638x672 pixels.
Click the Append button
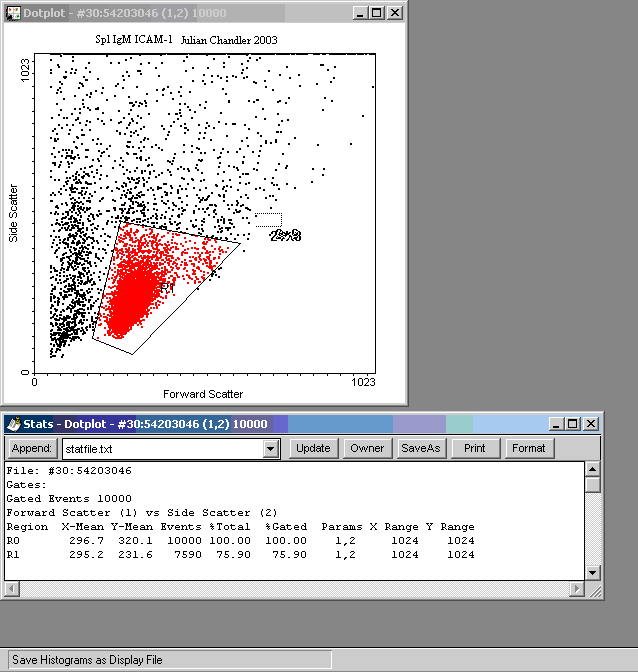point(32,448)
